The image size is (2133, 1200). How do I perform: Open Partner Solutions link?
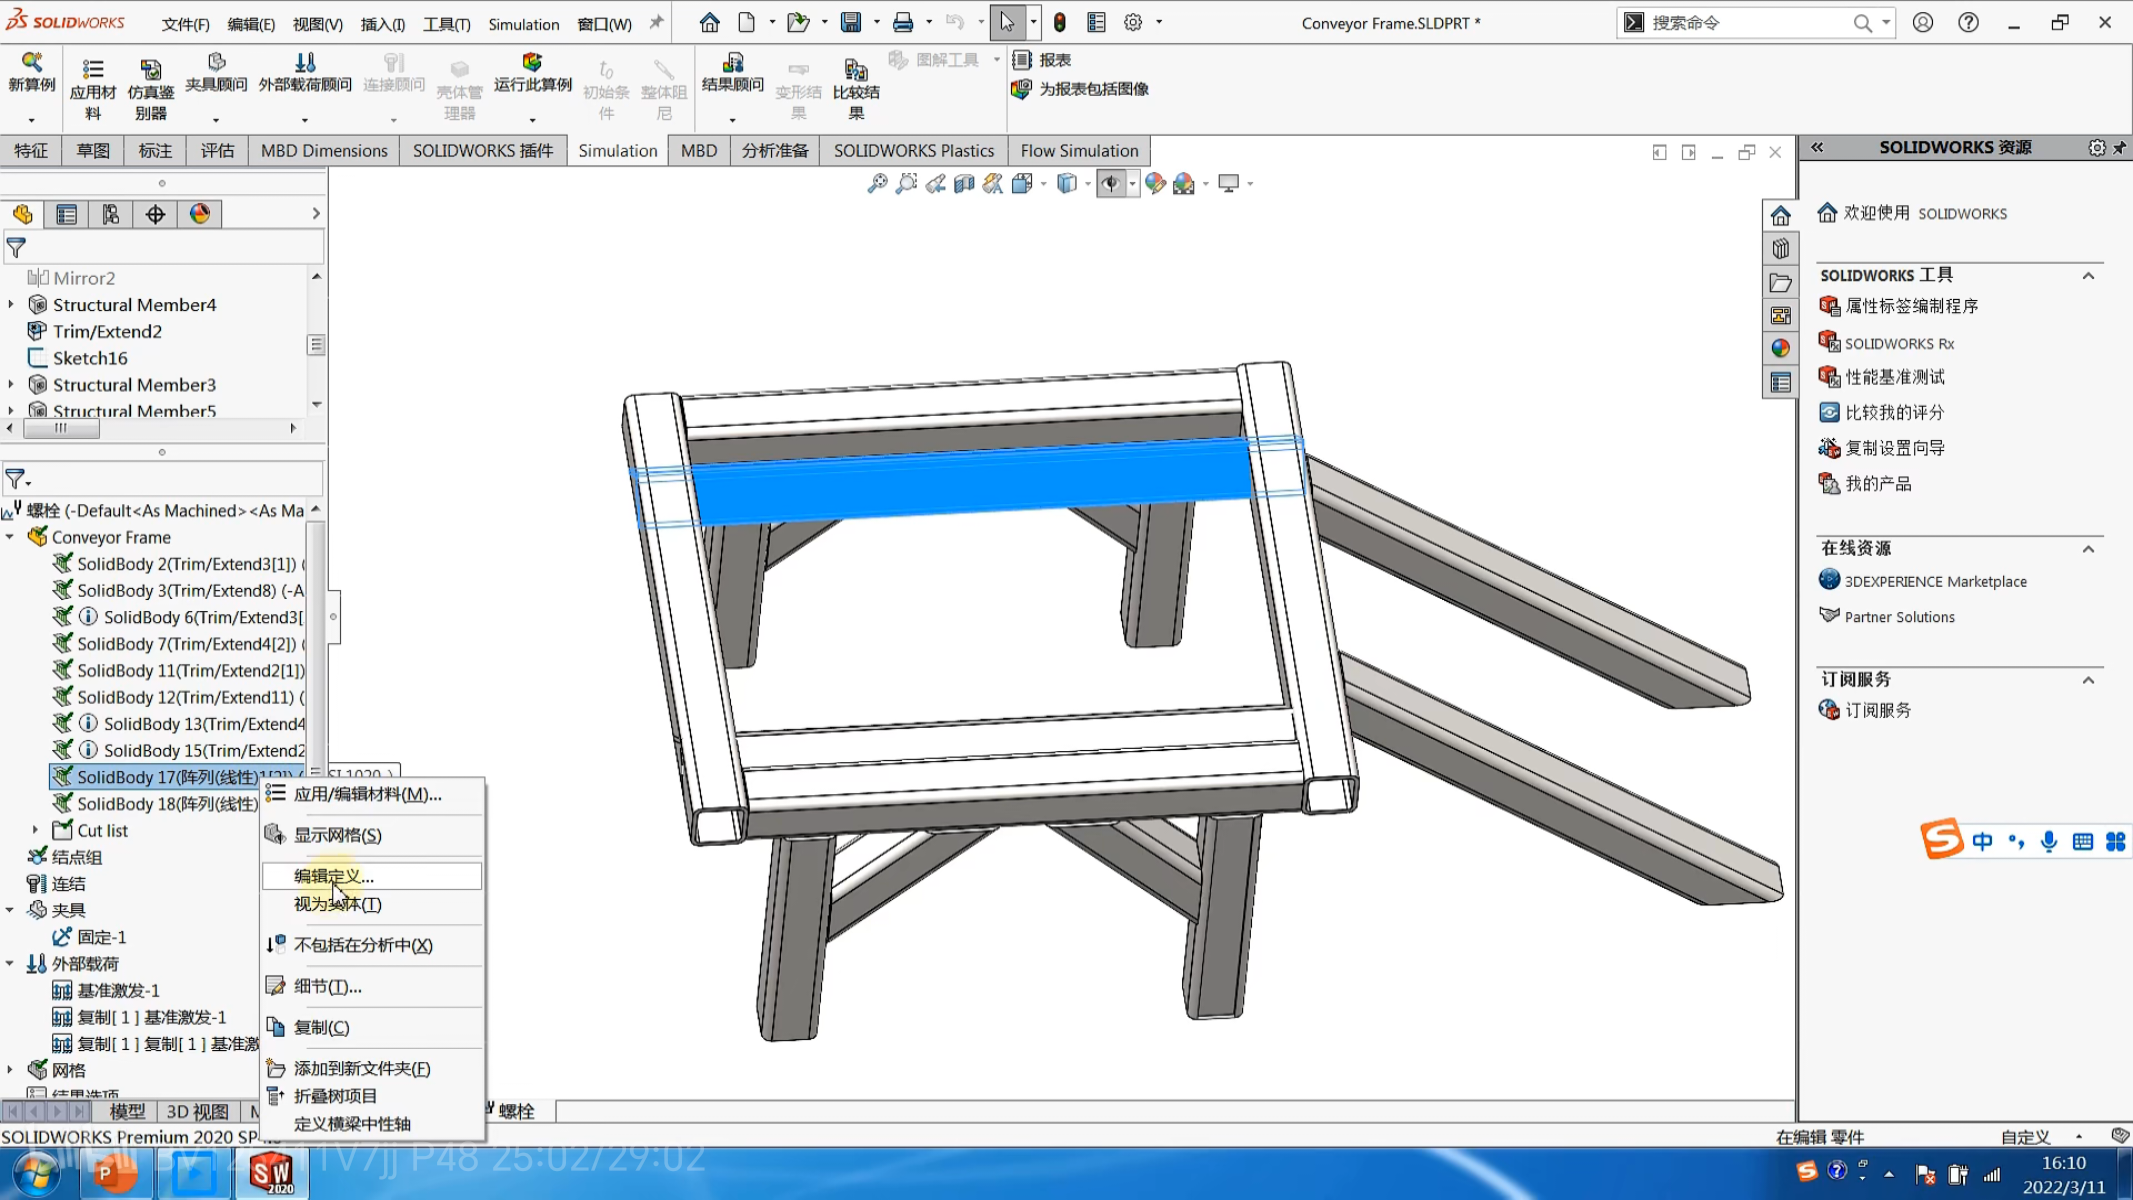(1899, 617)
